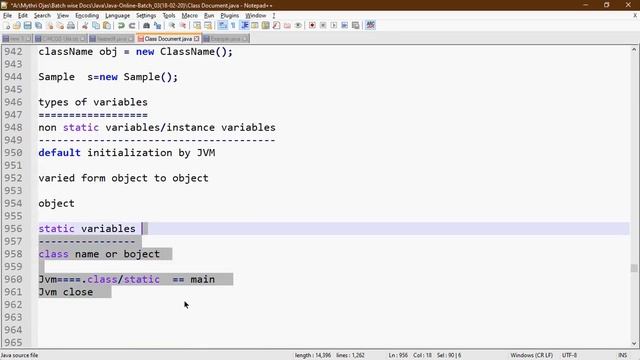Open the Replace dialog from the toolbar

click(x=157, y=25)
